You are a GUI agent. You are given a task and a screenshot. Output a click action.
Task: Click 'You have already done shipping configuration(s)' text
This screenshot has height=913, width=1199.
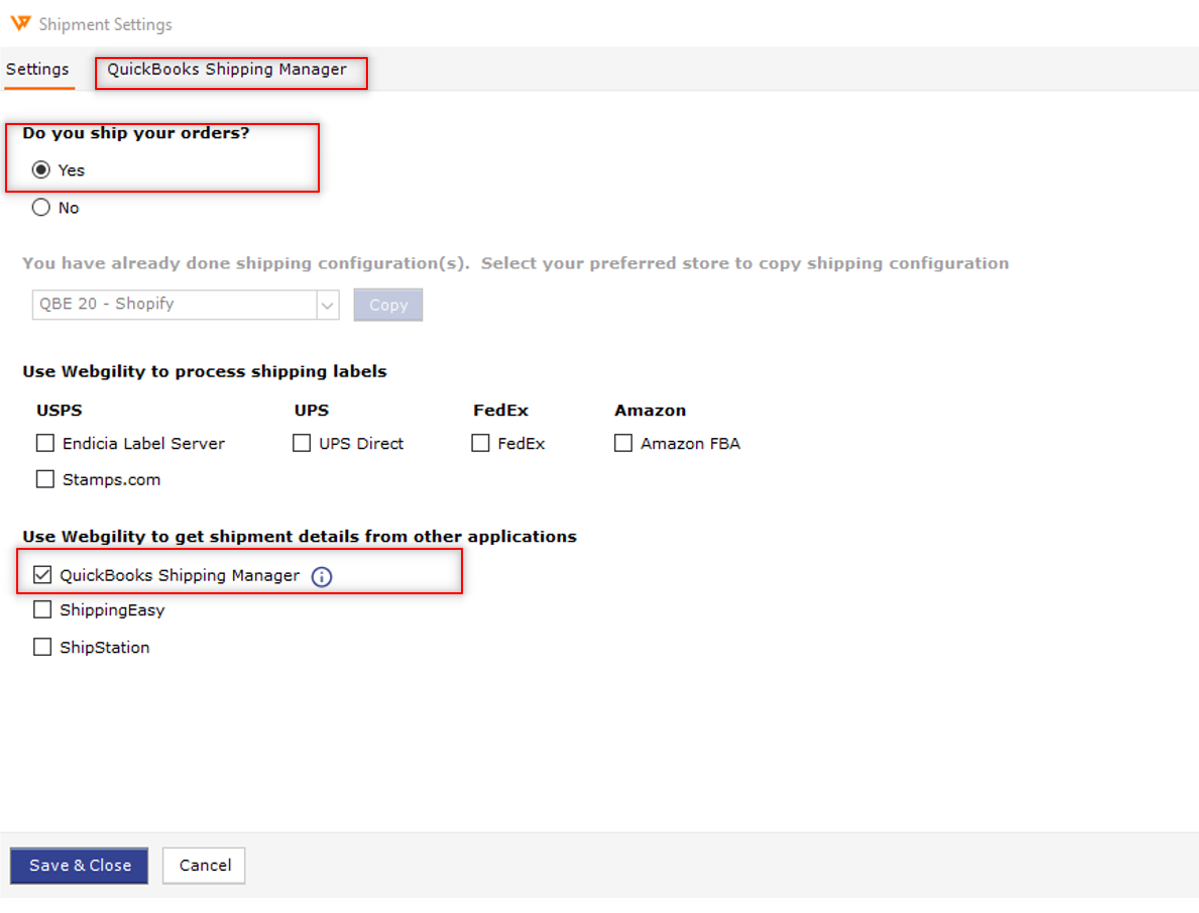pyautogui.click(x=245, y=263)
